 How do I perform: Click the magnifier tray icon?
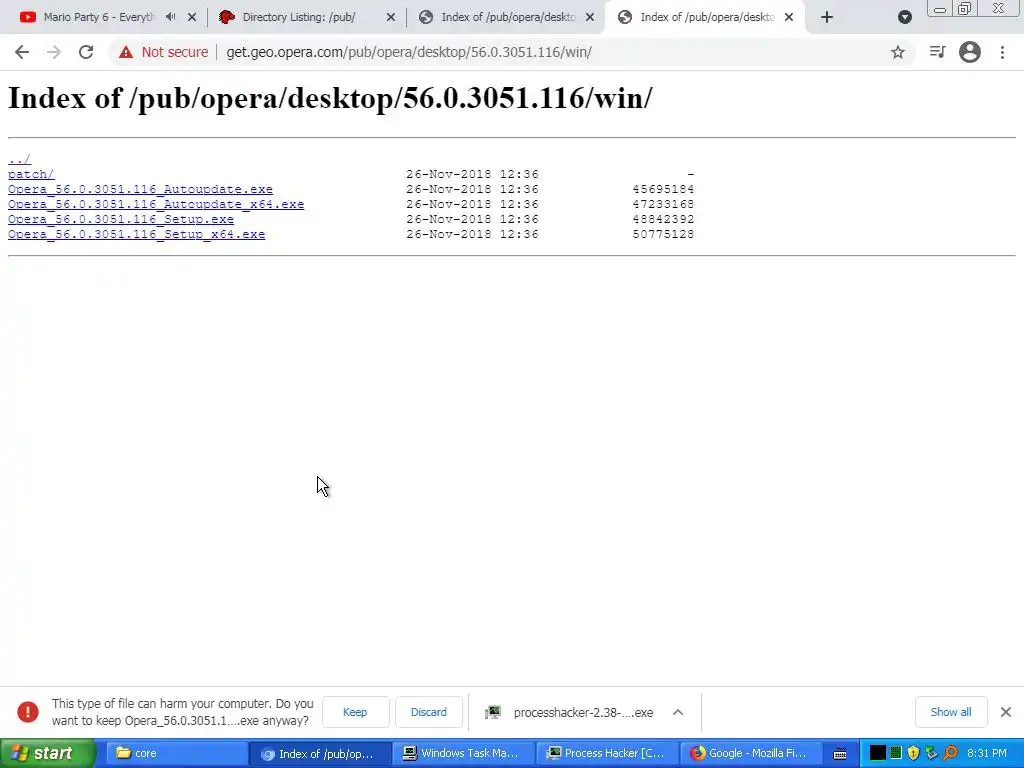coord(950,753)
